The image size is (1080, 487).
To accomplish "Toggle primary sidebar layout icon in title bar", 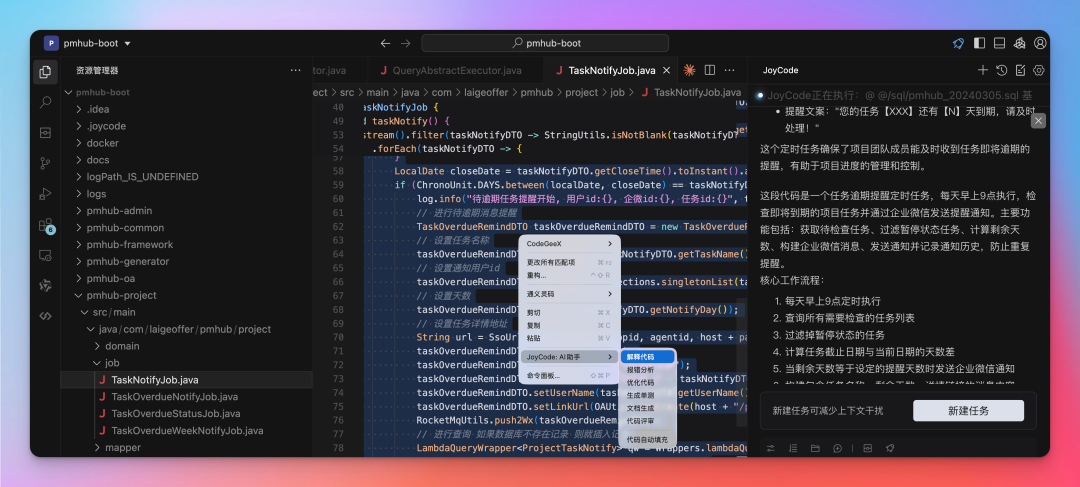I will 978,43.
